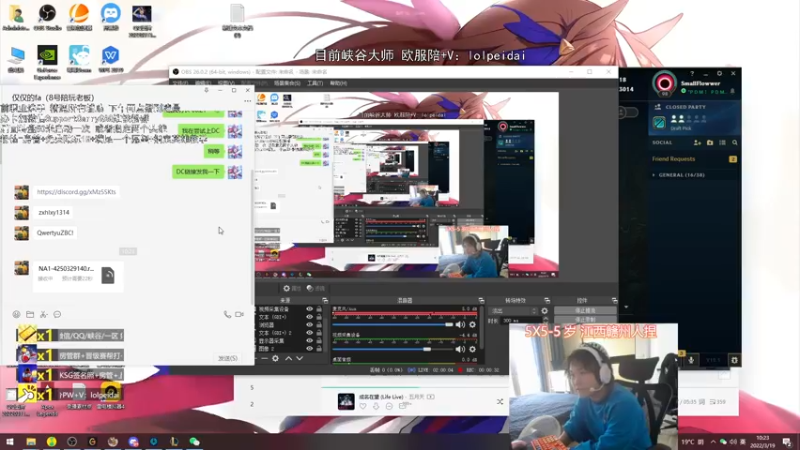
Task: Open the 文件 menu in OBS
Action: [180, 83]
